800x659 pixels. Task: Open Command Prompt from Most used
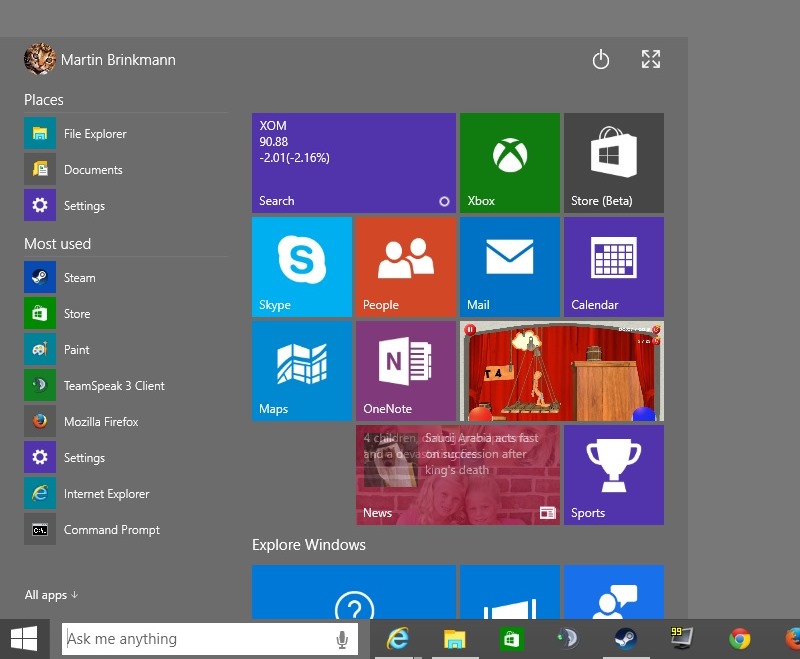pyautogui.click(x=126, y=529)
